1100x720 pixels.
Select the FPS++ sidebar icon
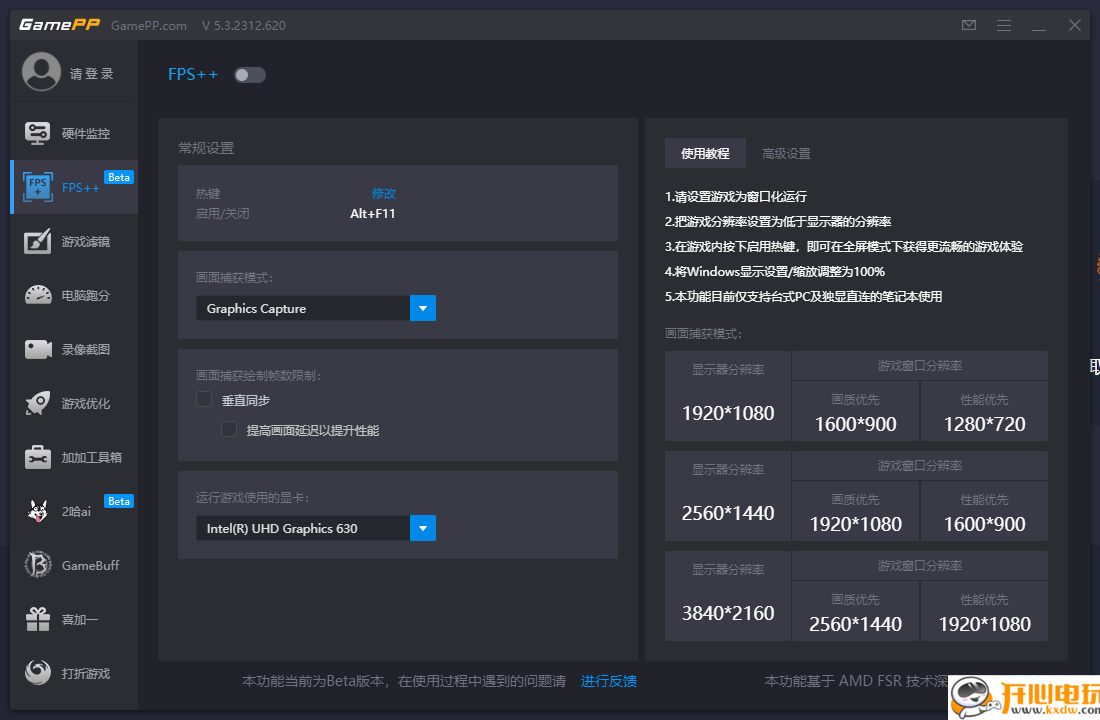(x=38, y=187)
